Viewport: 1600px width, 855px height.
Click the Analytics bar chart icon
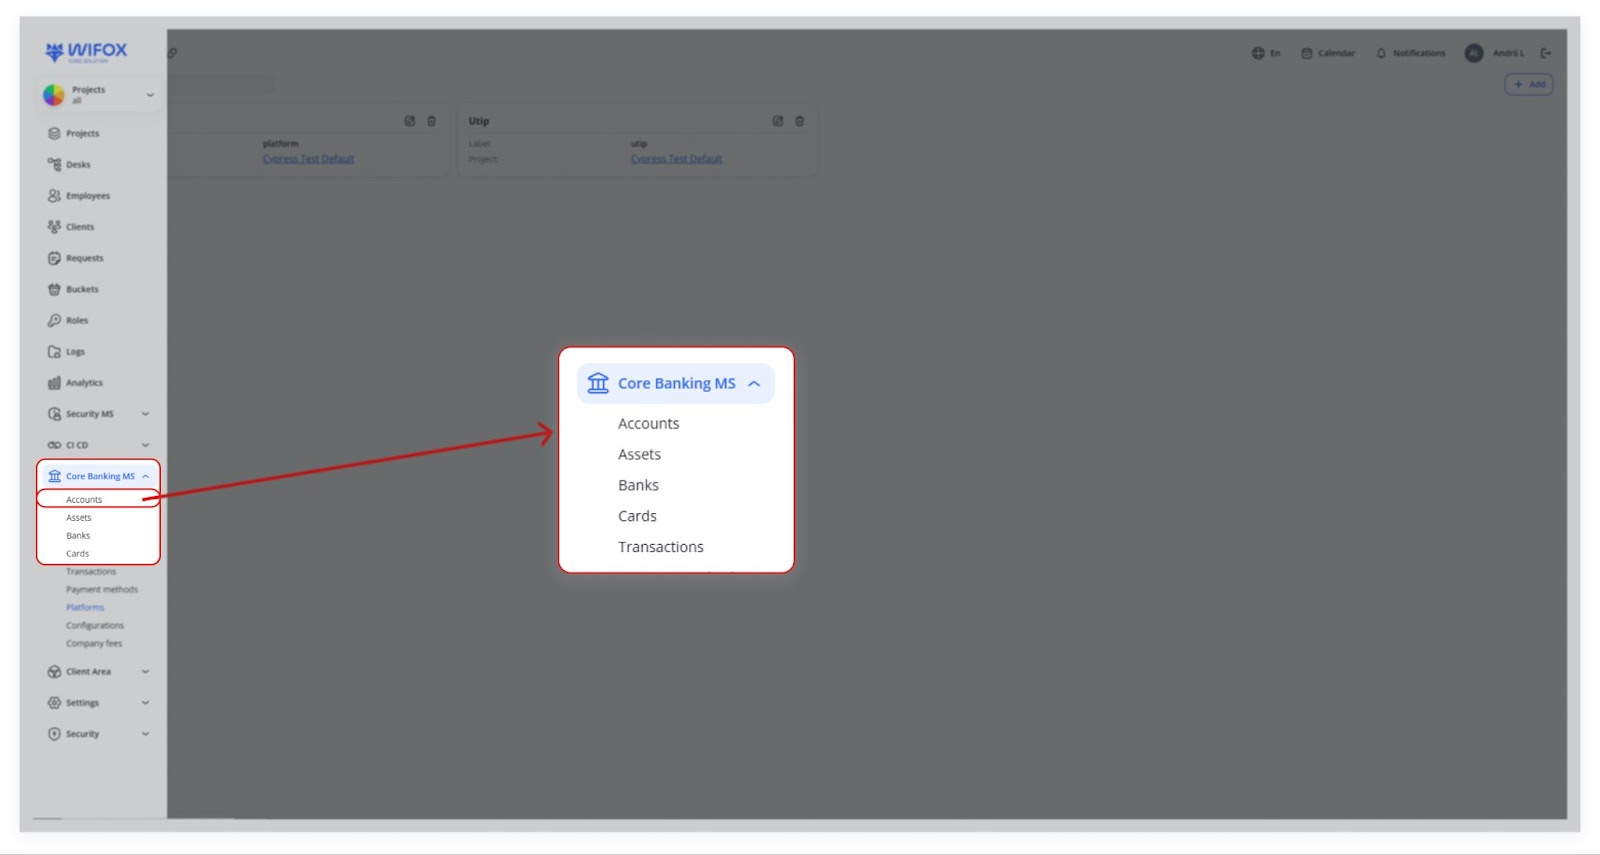(54, 383)
